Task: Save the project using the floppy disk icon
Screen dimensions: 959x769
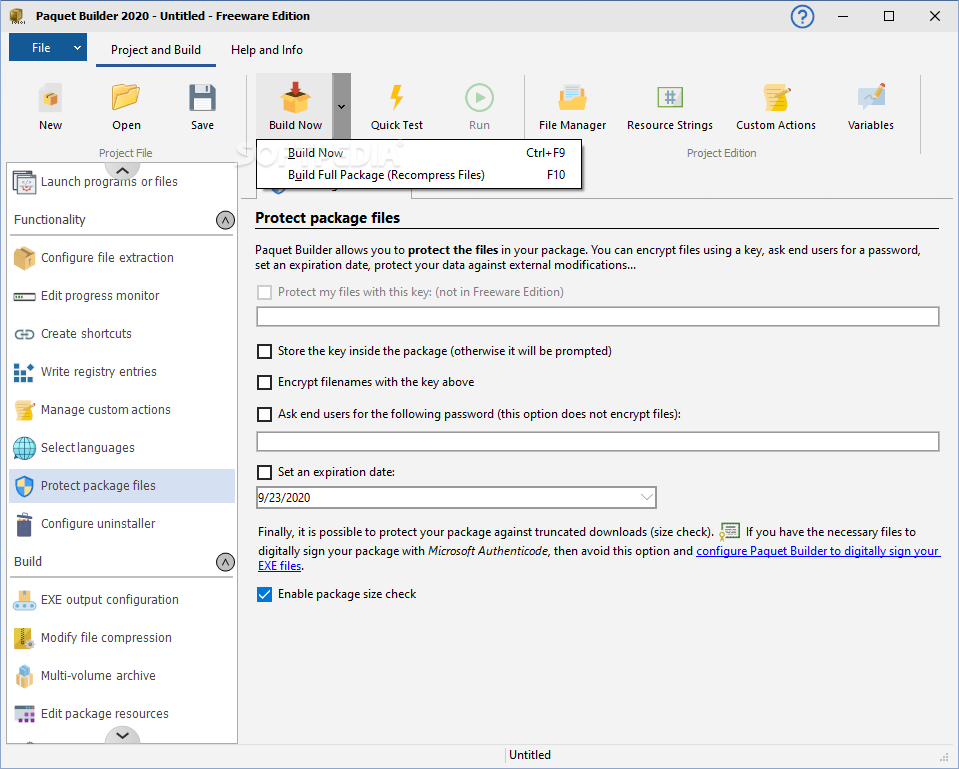Action: [202, 98]
